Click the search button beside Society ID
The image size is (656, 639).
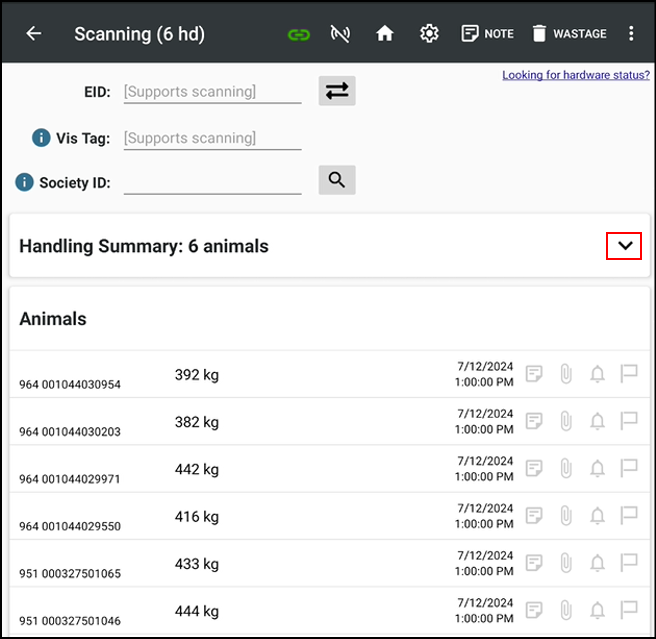[x=337, y=180]
